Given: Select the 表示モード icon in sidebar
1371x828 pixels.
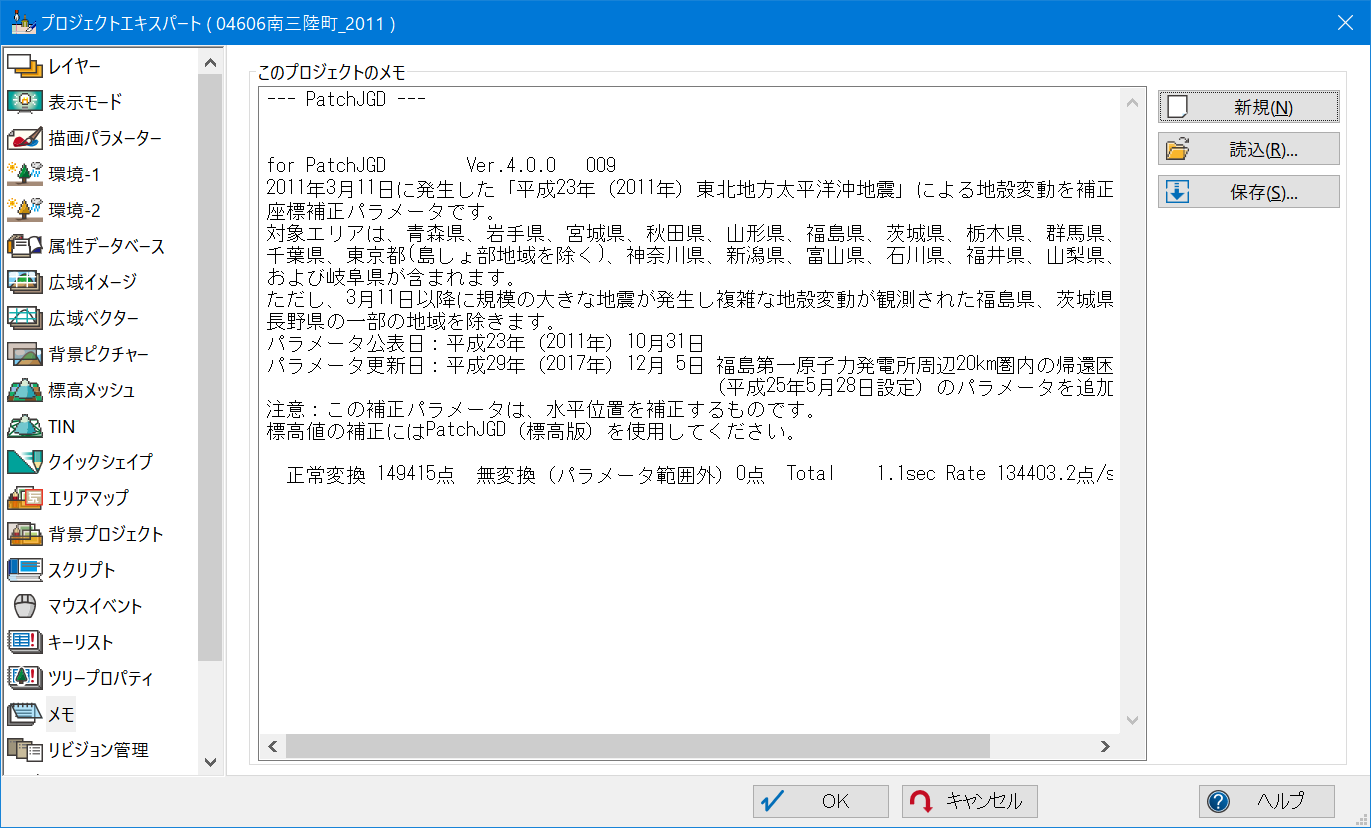Looking at the screenshot, I should tap(24, 102).
